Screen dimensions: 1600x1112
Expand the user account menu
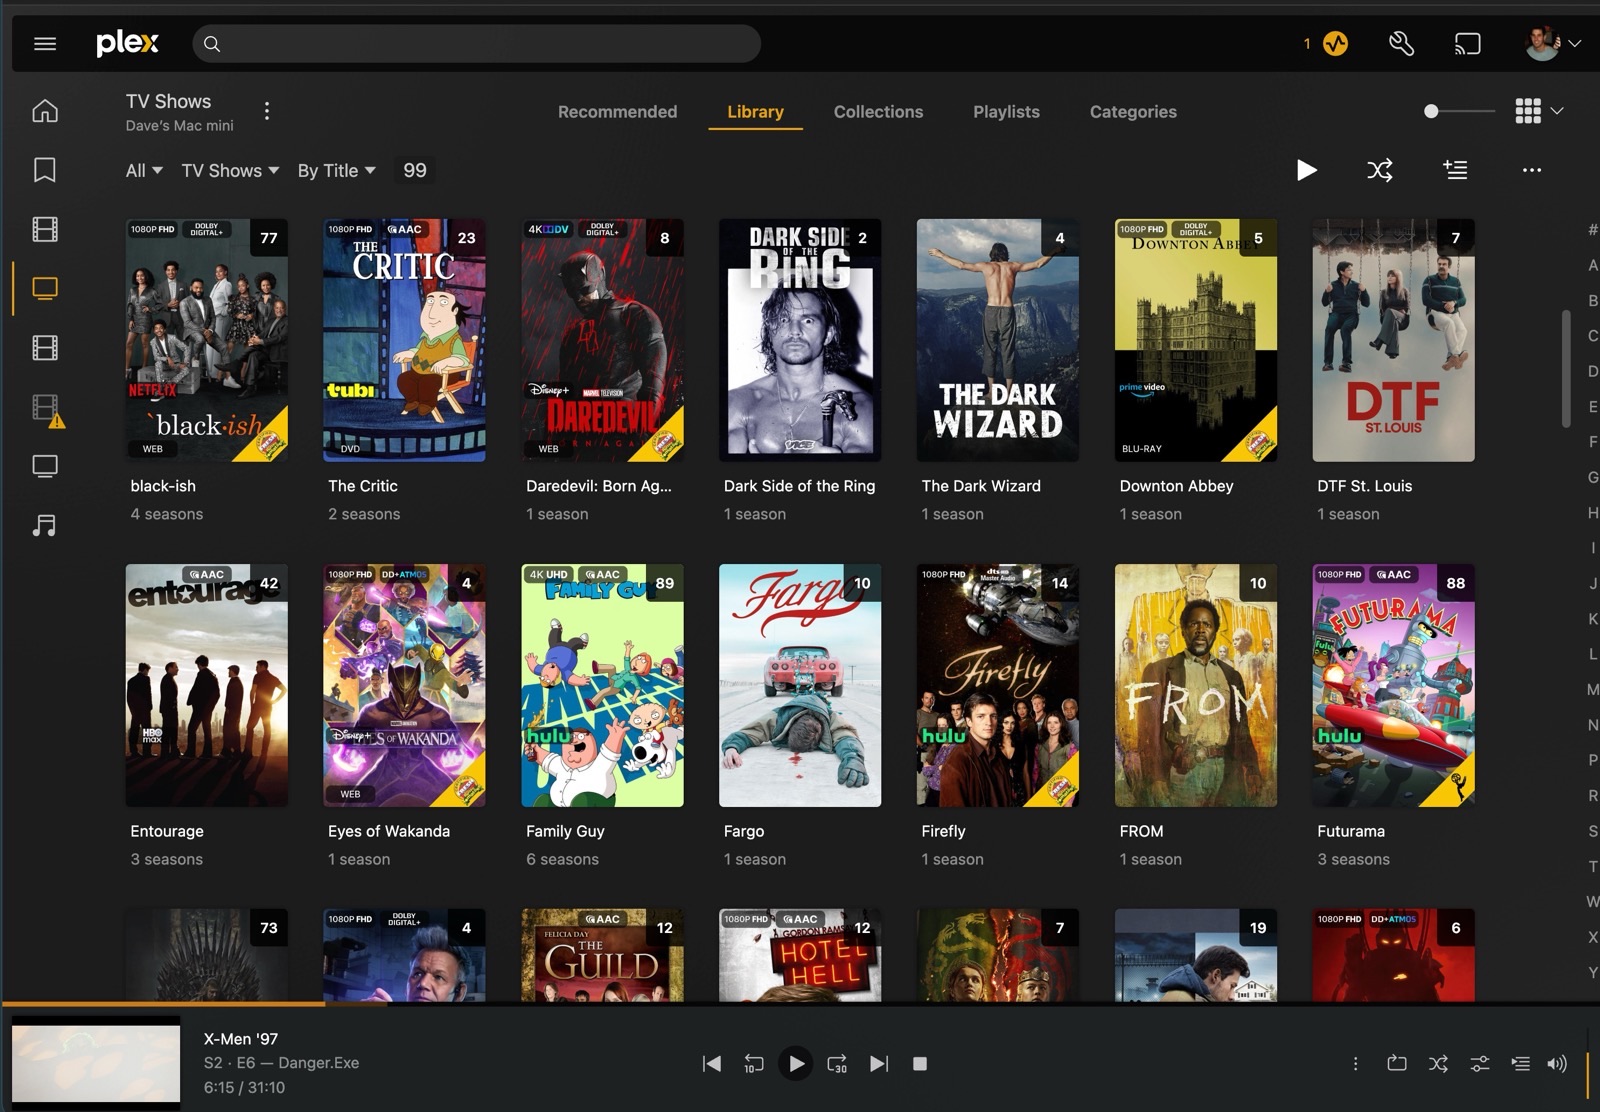coord(1553,43)
